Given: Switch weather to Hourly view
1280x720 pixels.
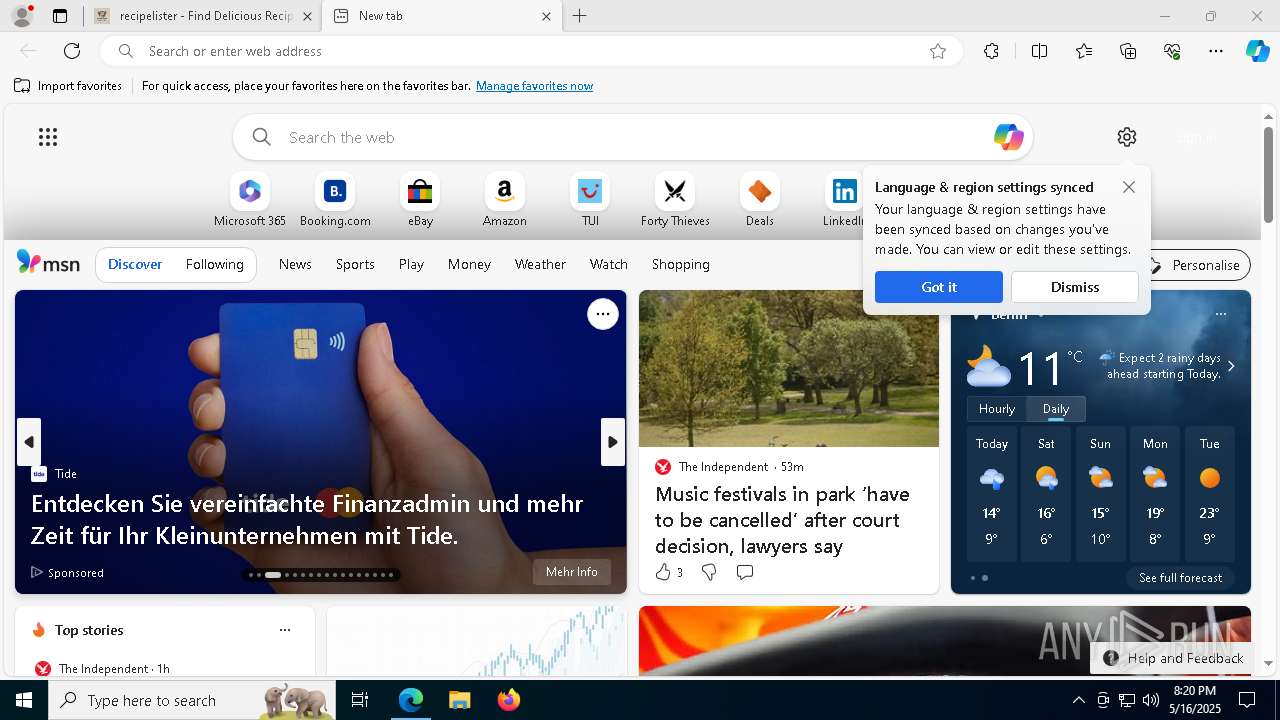Looking at the screenshot, I should (997, 409).
